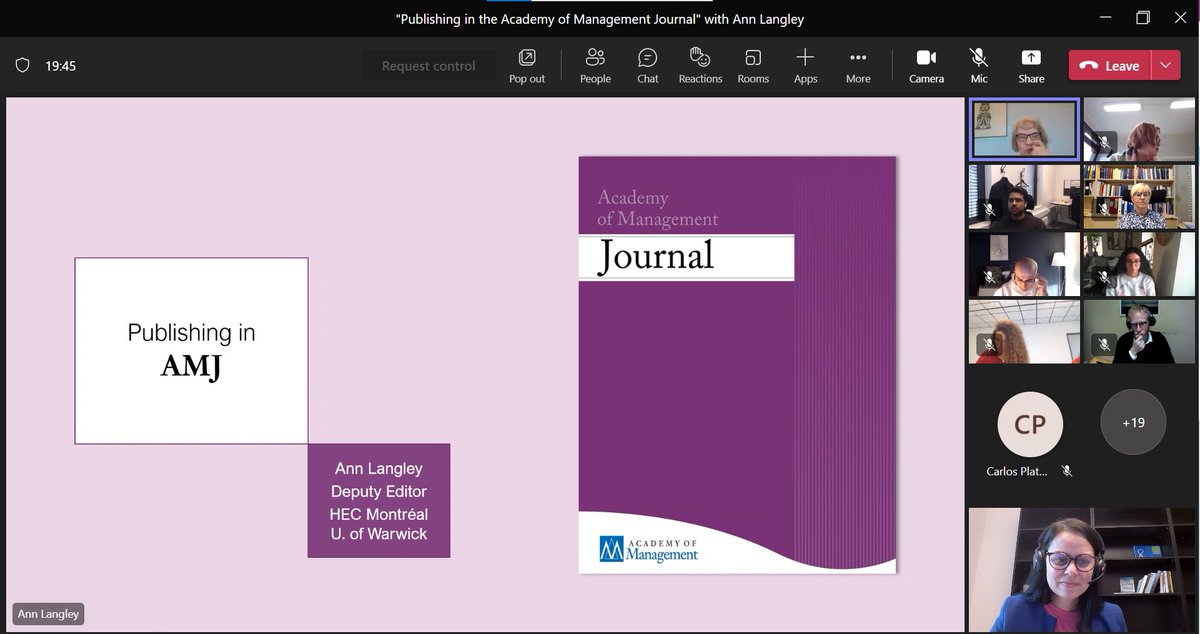1200x634 pixels.
Task: Open the Apps menu
Action: click(805, 66)
